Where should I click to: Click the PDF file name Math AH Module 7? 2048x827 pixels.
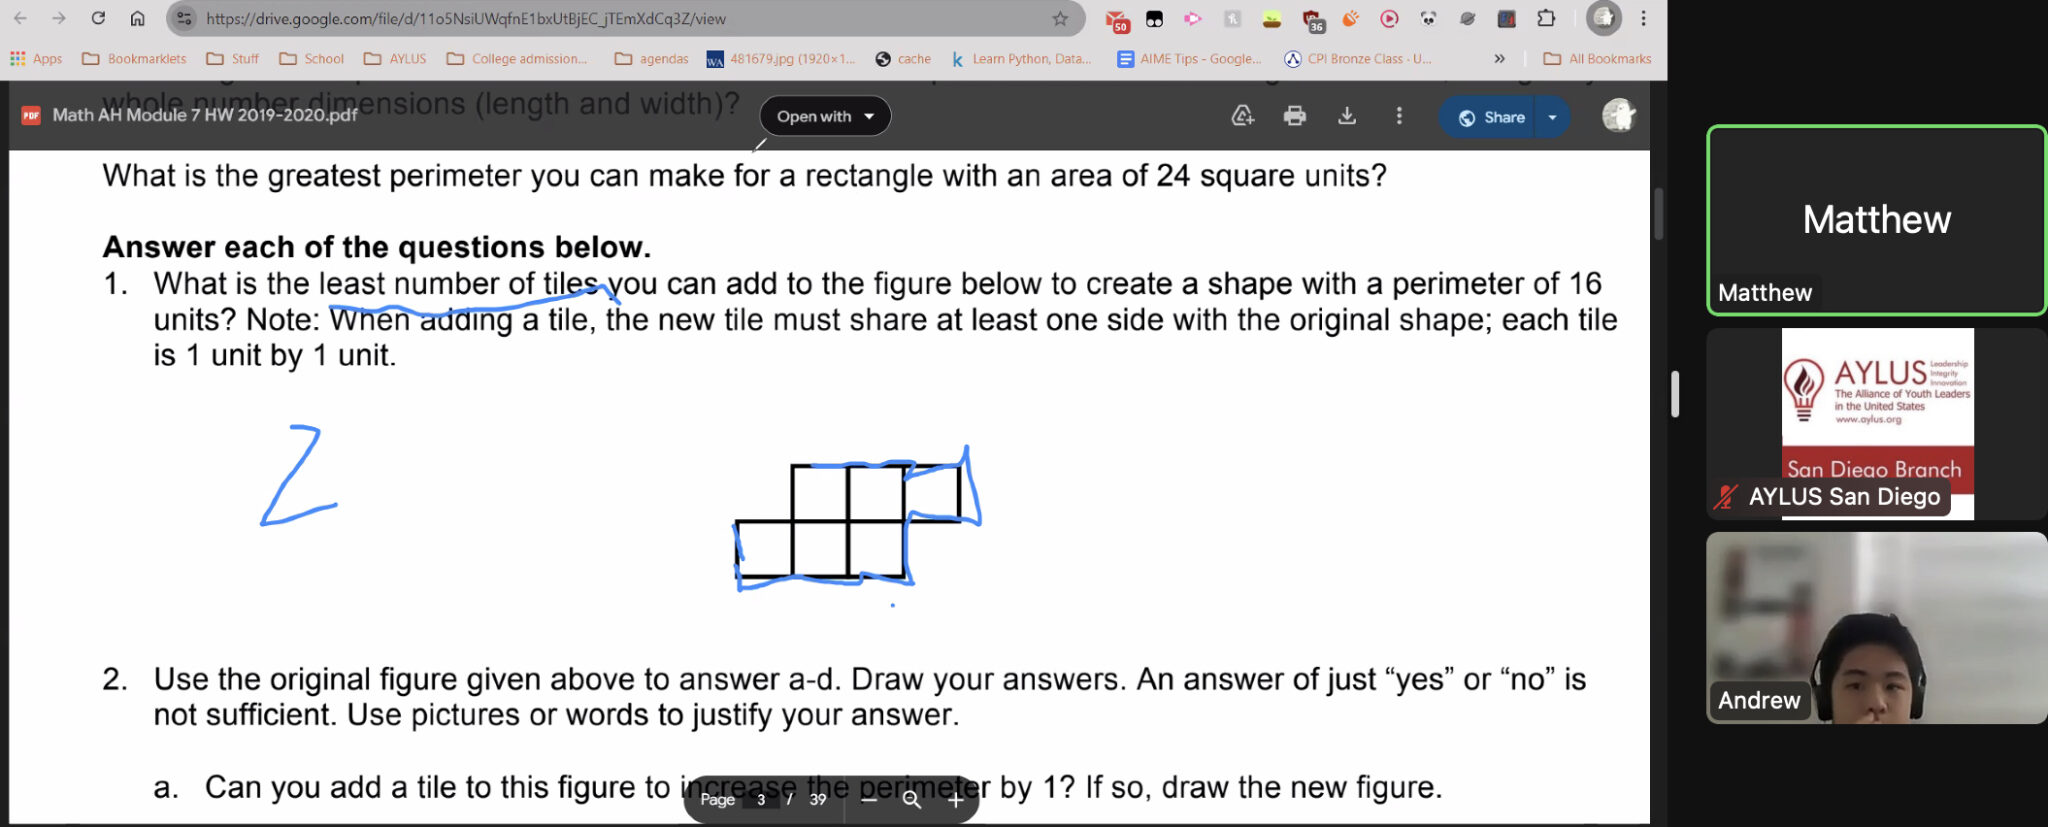205,115
